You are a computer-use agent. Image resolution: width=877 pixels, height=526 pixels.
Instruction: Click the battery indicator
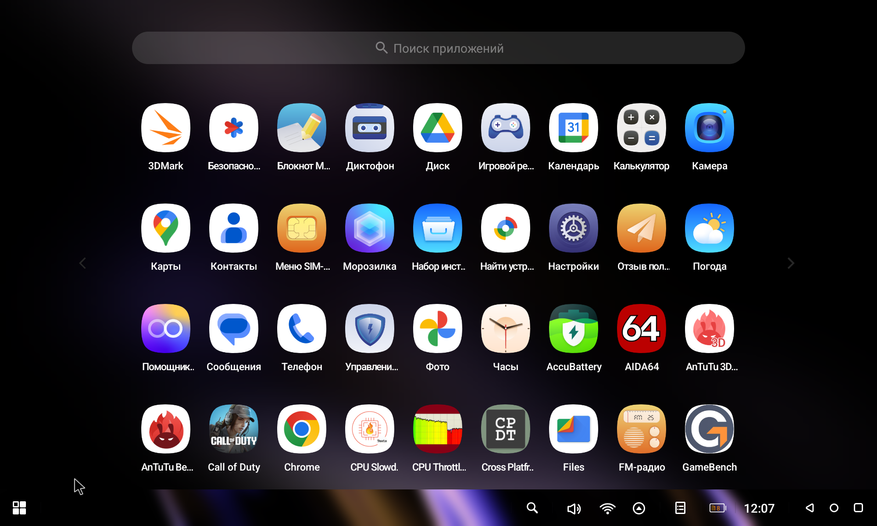[x=718, y=508]
